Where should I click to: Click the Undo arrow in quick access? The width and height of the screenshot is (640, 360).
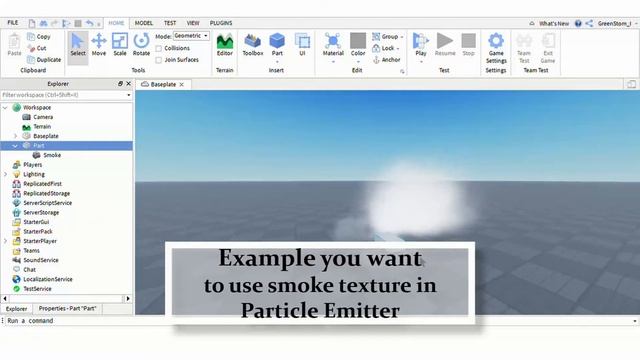(x=90, y=23)
